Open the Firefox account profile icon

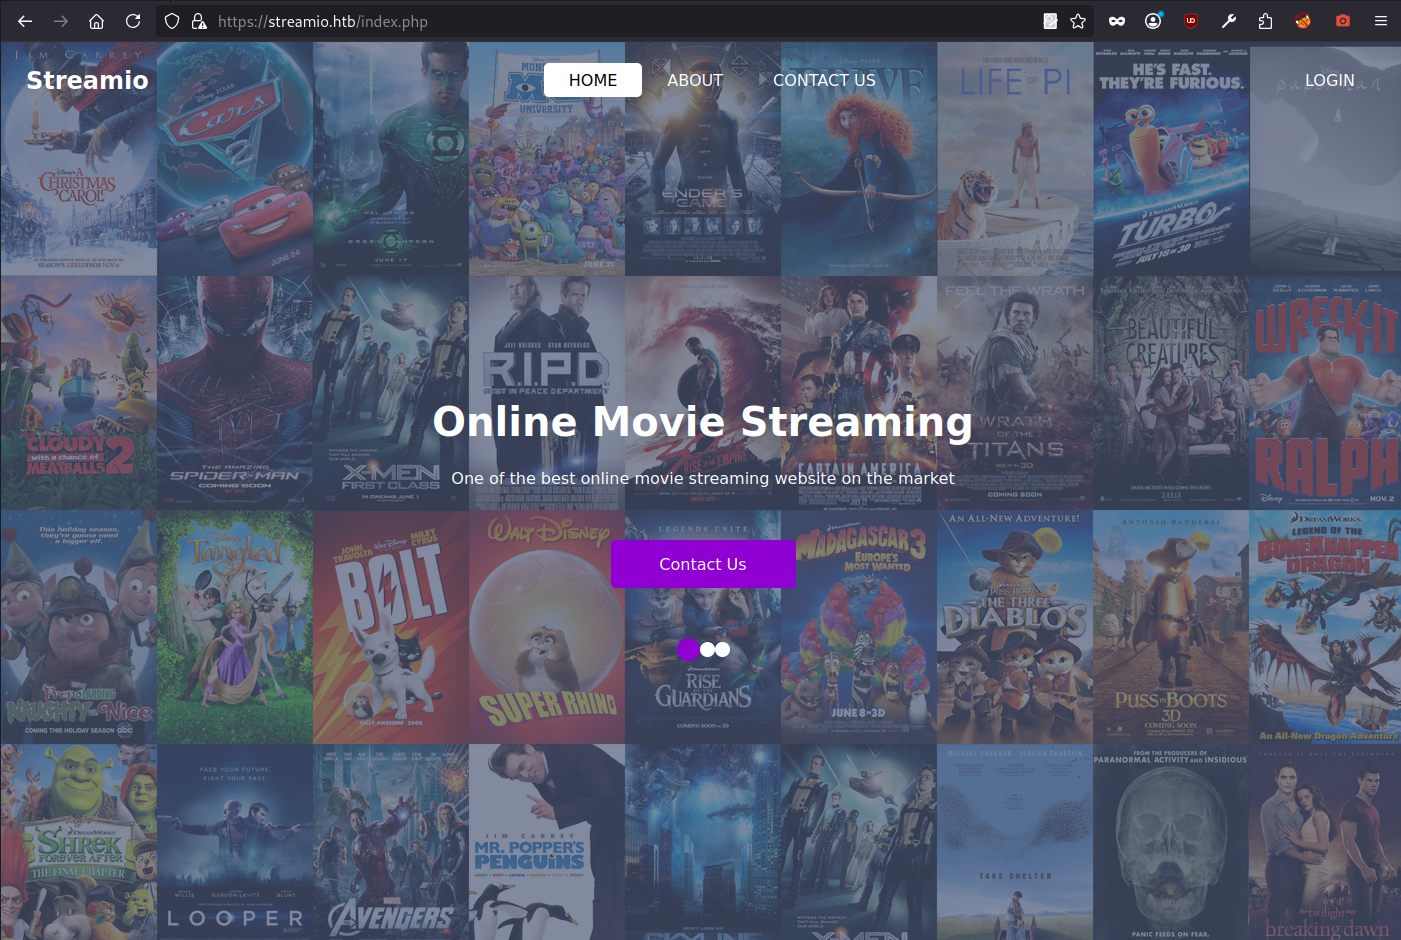1153,21
